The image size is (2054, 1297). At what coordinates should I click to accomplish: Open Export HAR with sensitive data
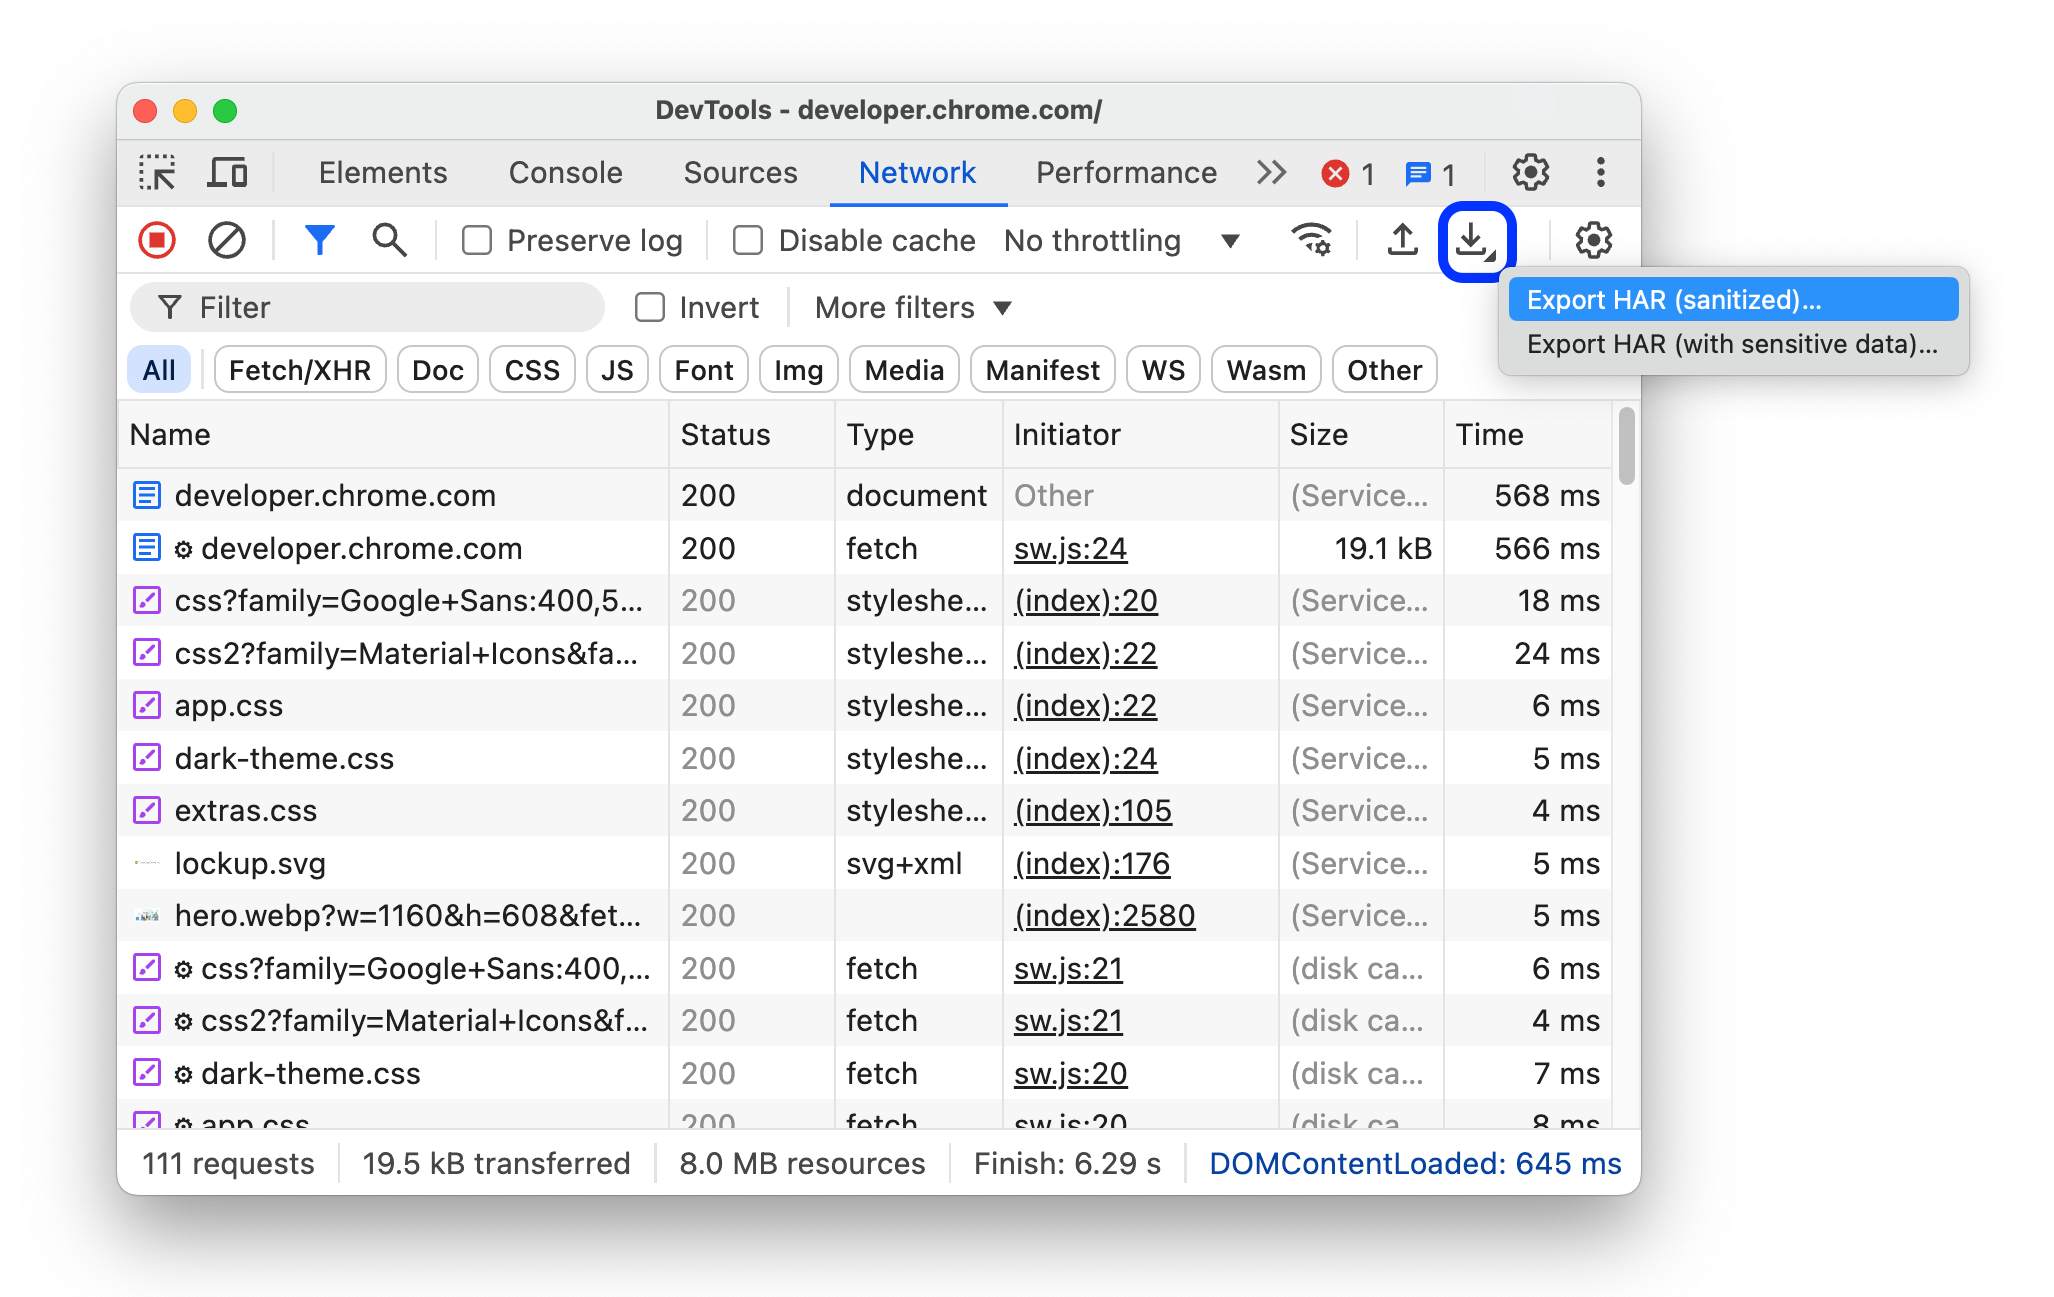tap(1730, 344)
